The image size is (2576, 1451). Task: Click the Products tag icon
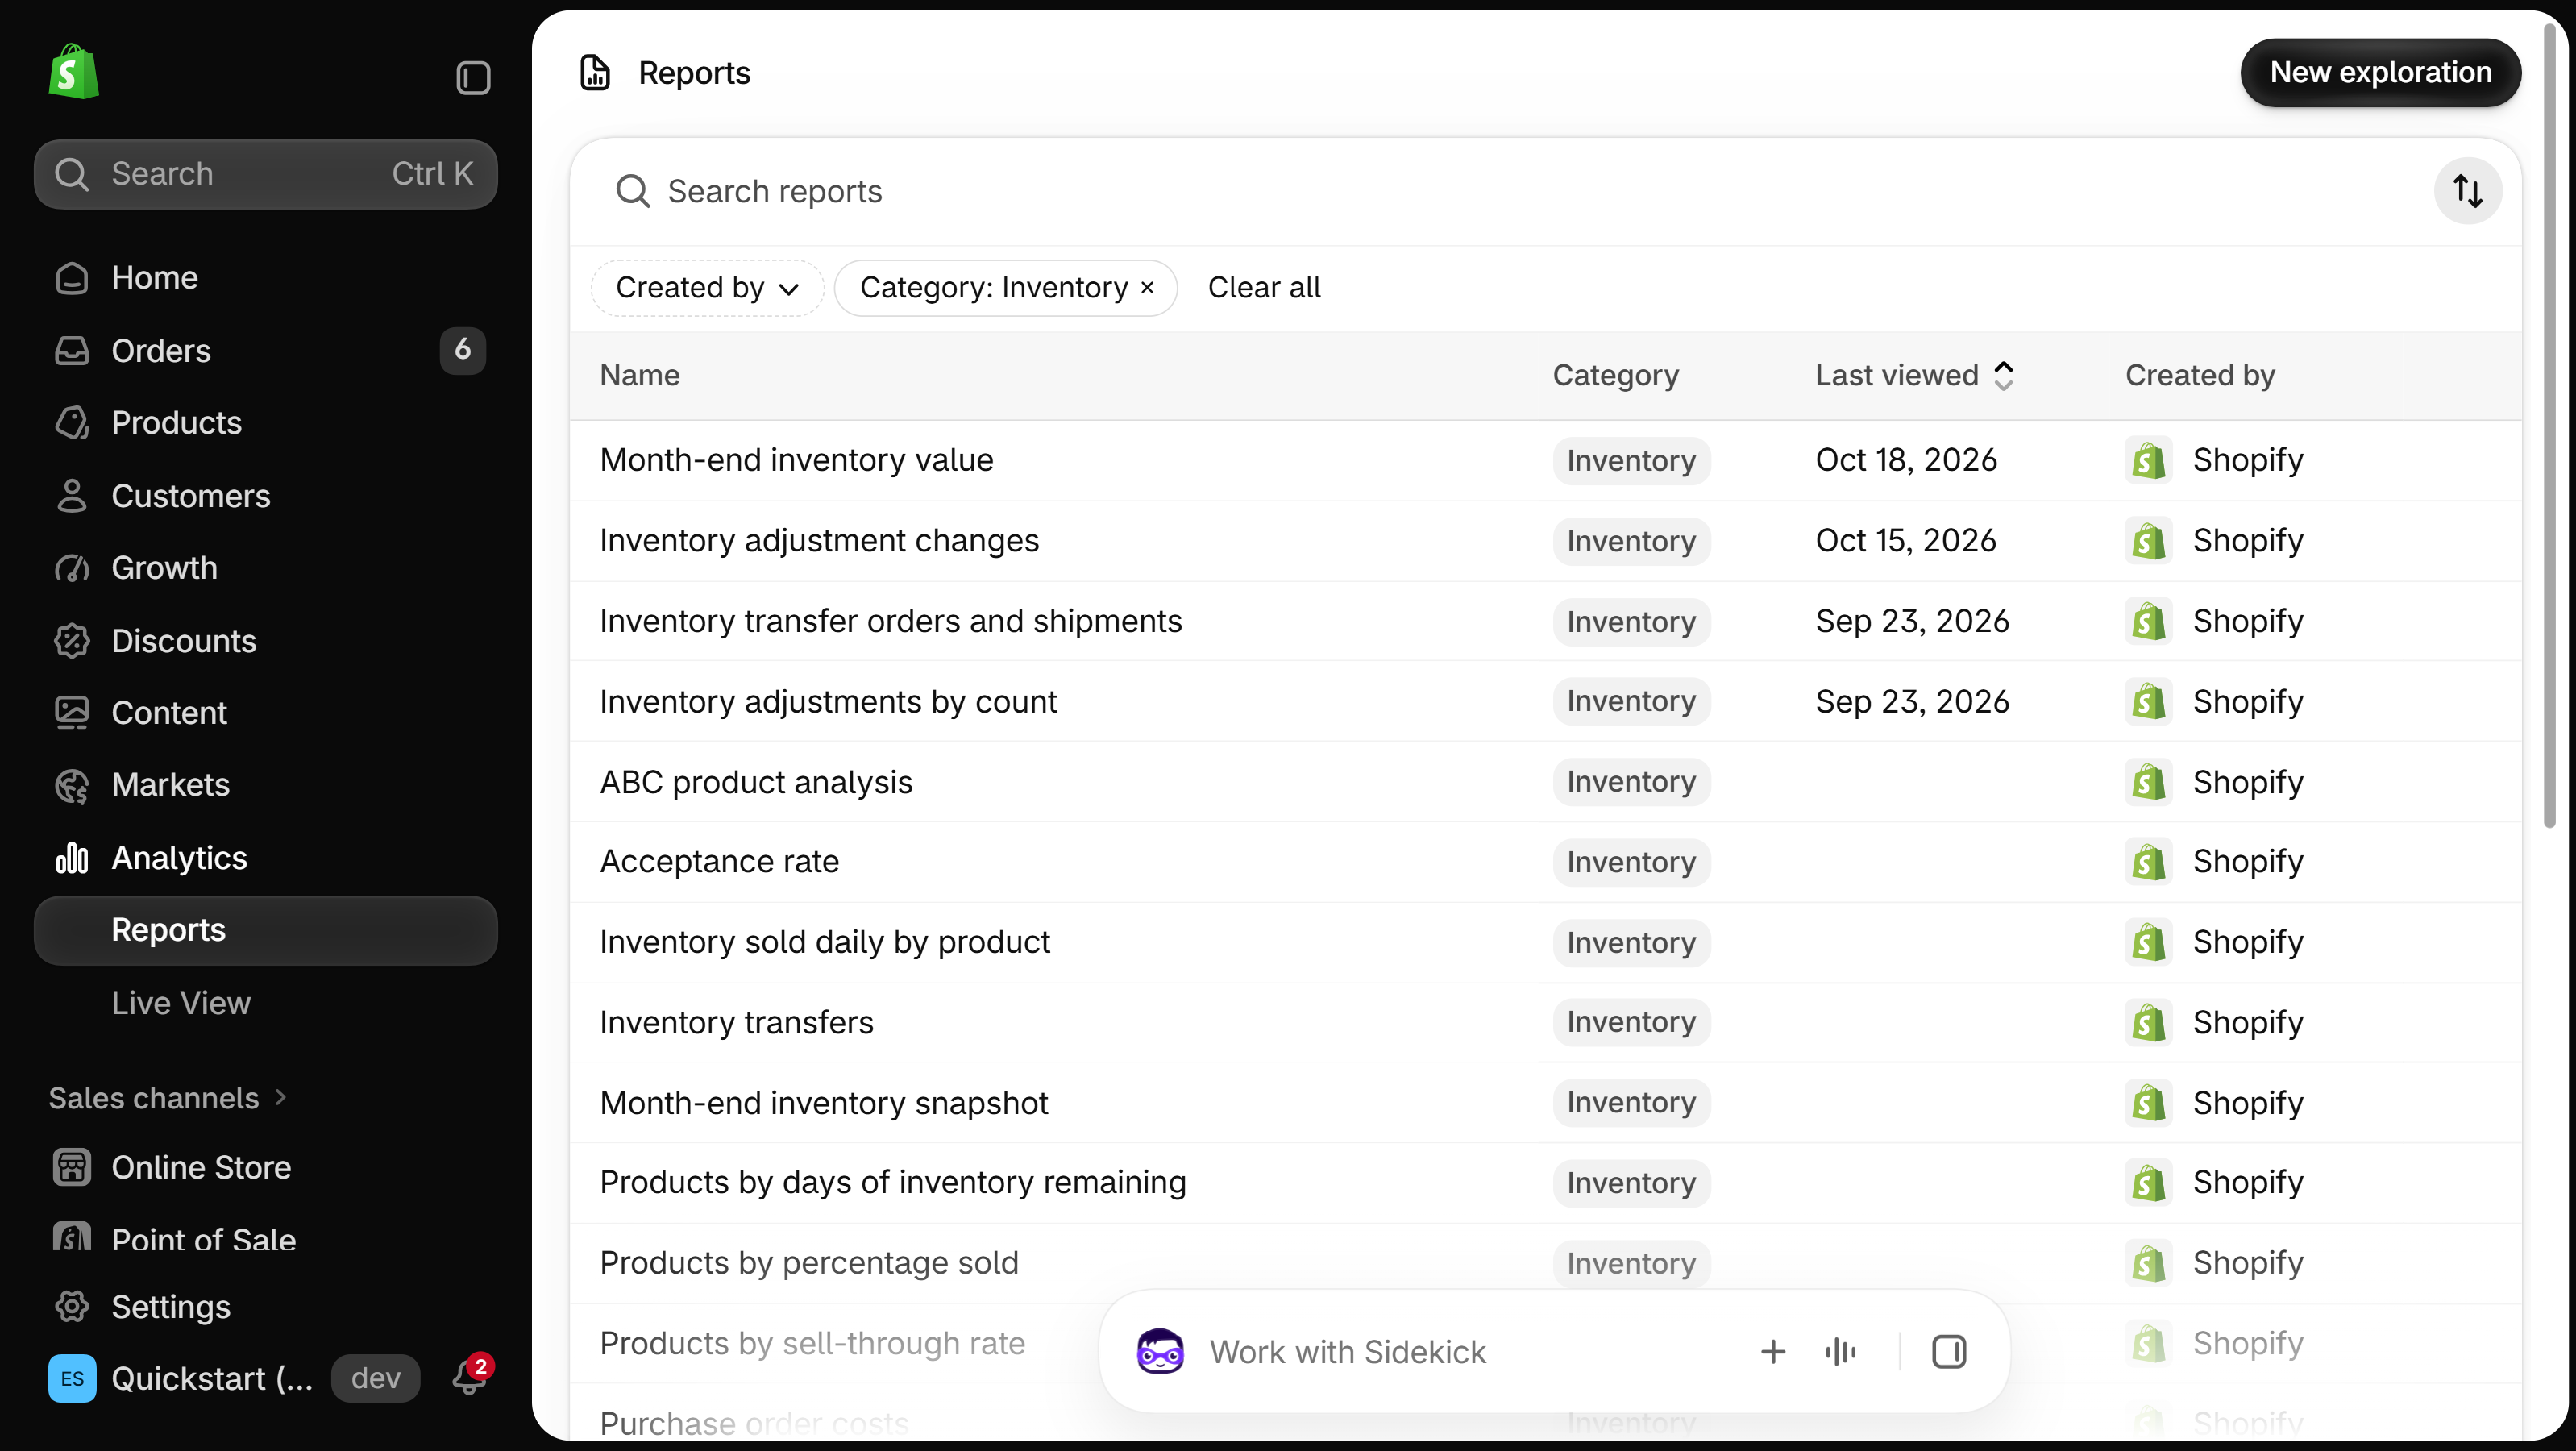point(72,423)
